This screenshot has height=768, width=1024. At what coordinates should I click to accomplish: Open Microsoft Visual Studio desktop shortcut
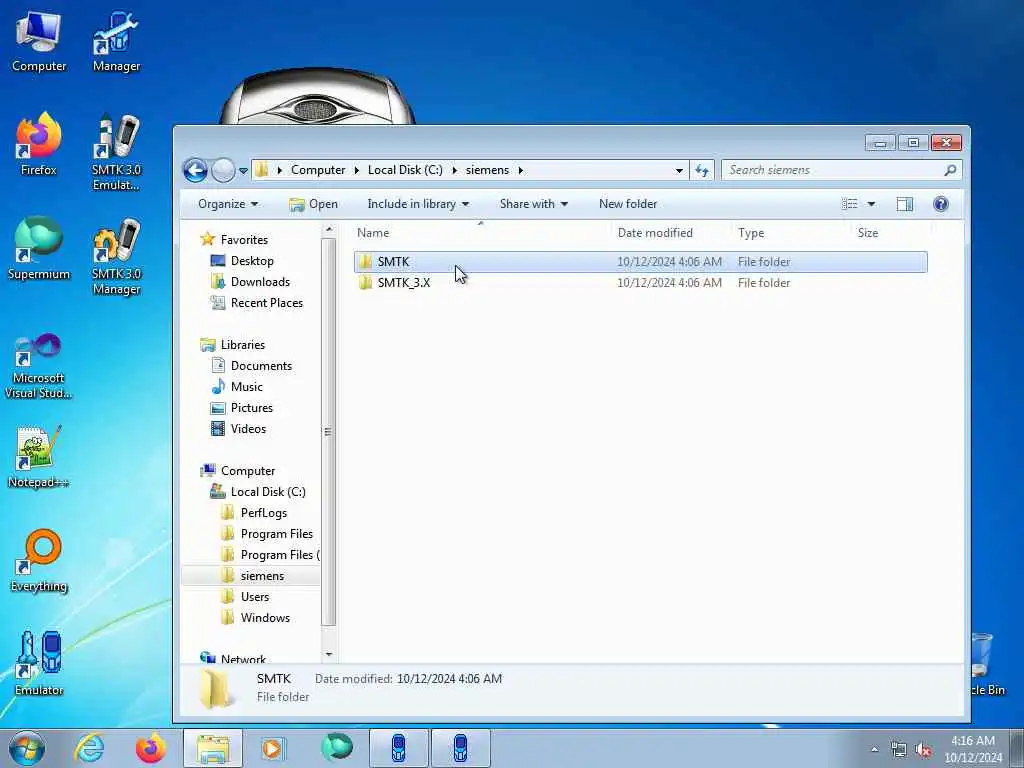click(39, 366)
